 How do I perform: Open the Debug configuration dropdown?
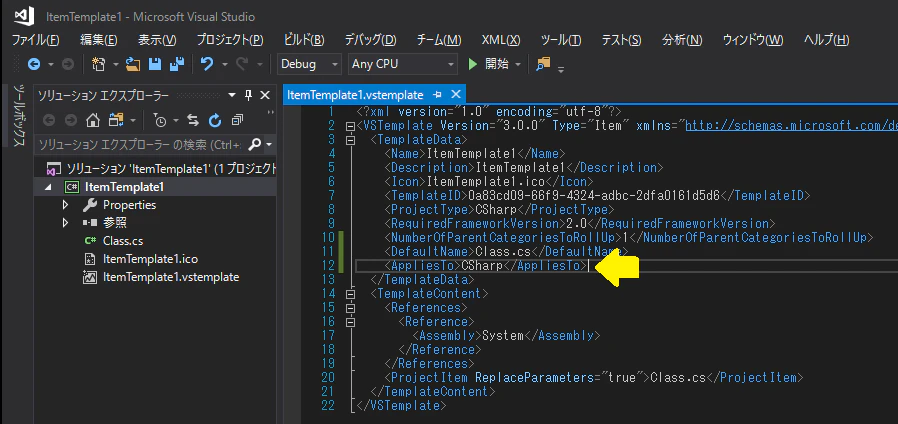(309, 64)
